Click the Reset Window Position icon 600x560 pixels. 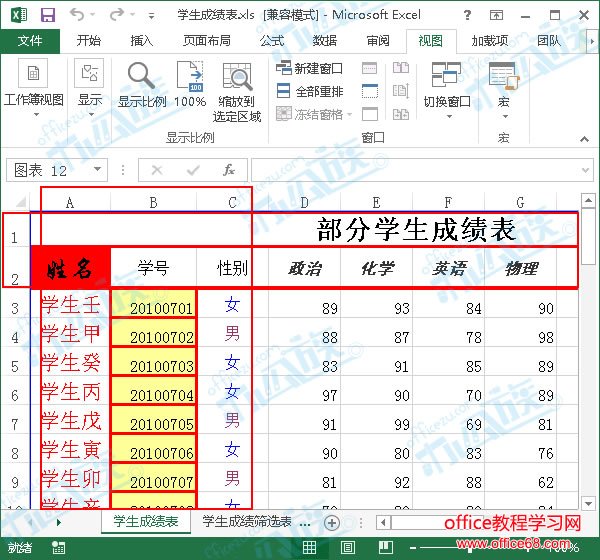coord(401,114)
